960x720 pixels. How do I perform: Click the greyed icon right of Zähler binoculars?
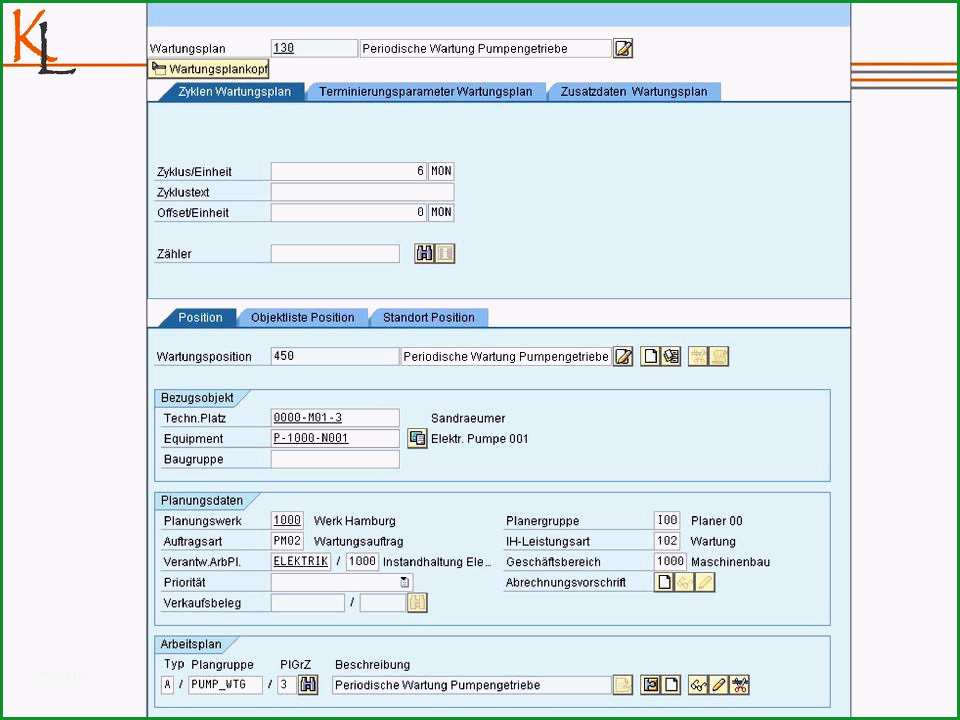coord(445,253)
